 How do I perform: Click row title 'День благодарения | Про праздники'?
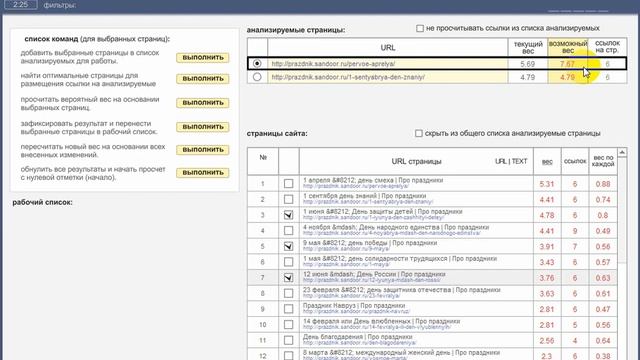click(x=358, y=337)
